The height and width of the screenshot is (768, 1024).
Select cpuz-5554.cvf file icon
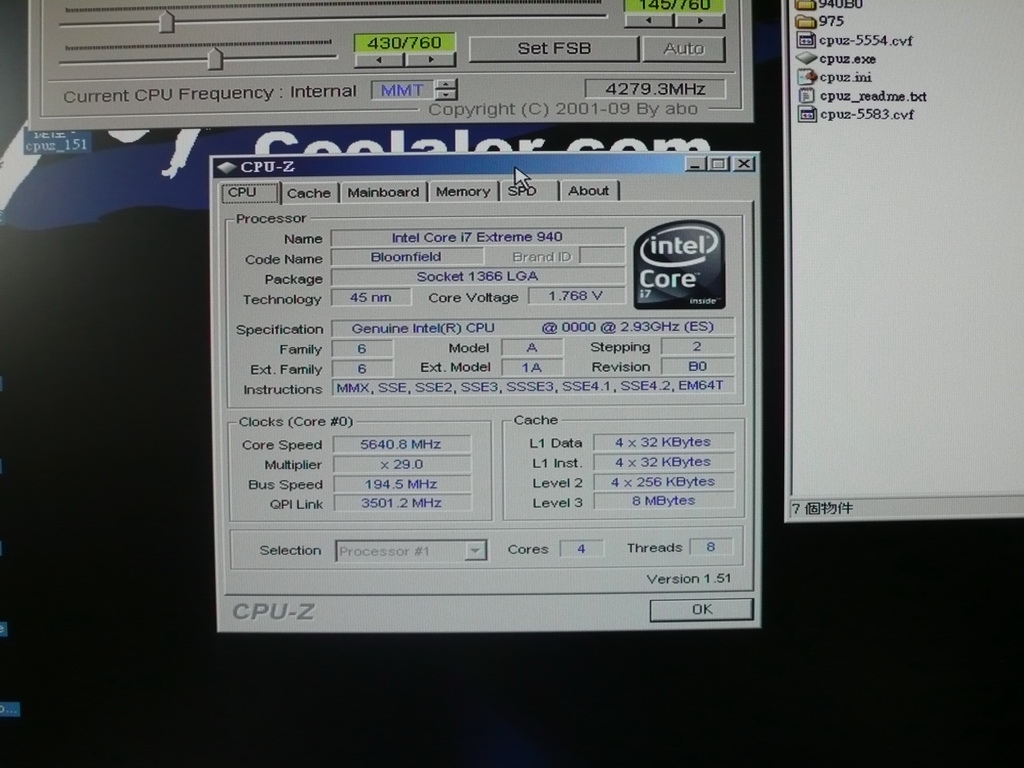(x=807, y=40)
